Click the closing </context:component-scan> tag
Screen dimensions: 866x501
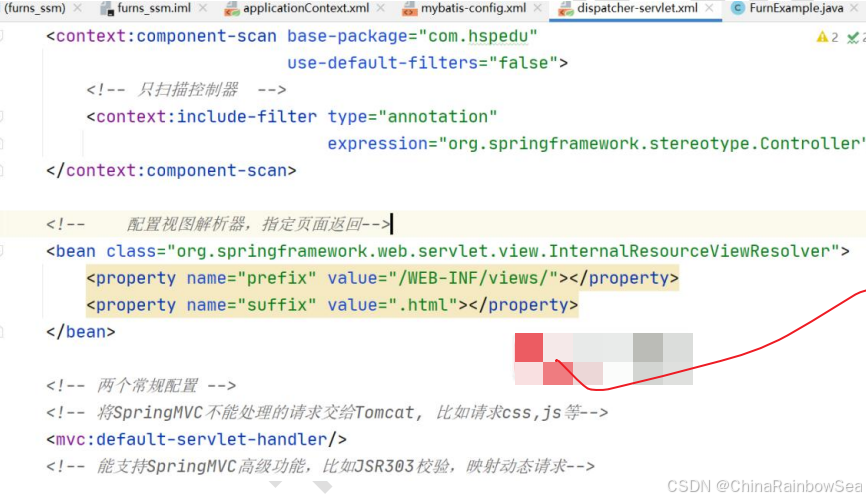[171, 171]
